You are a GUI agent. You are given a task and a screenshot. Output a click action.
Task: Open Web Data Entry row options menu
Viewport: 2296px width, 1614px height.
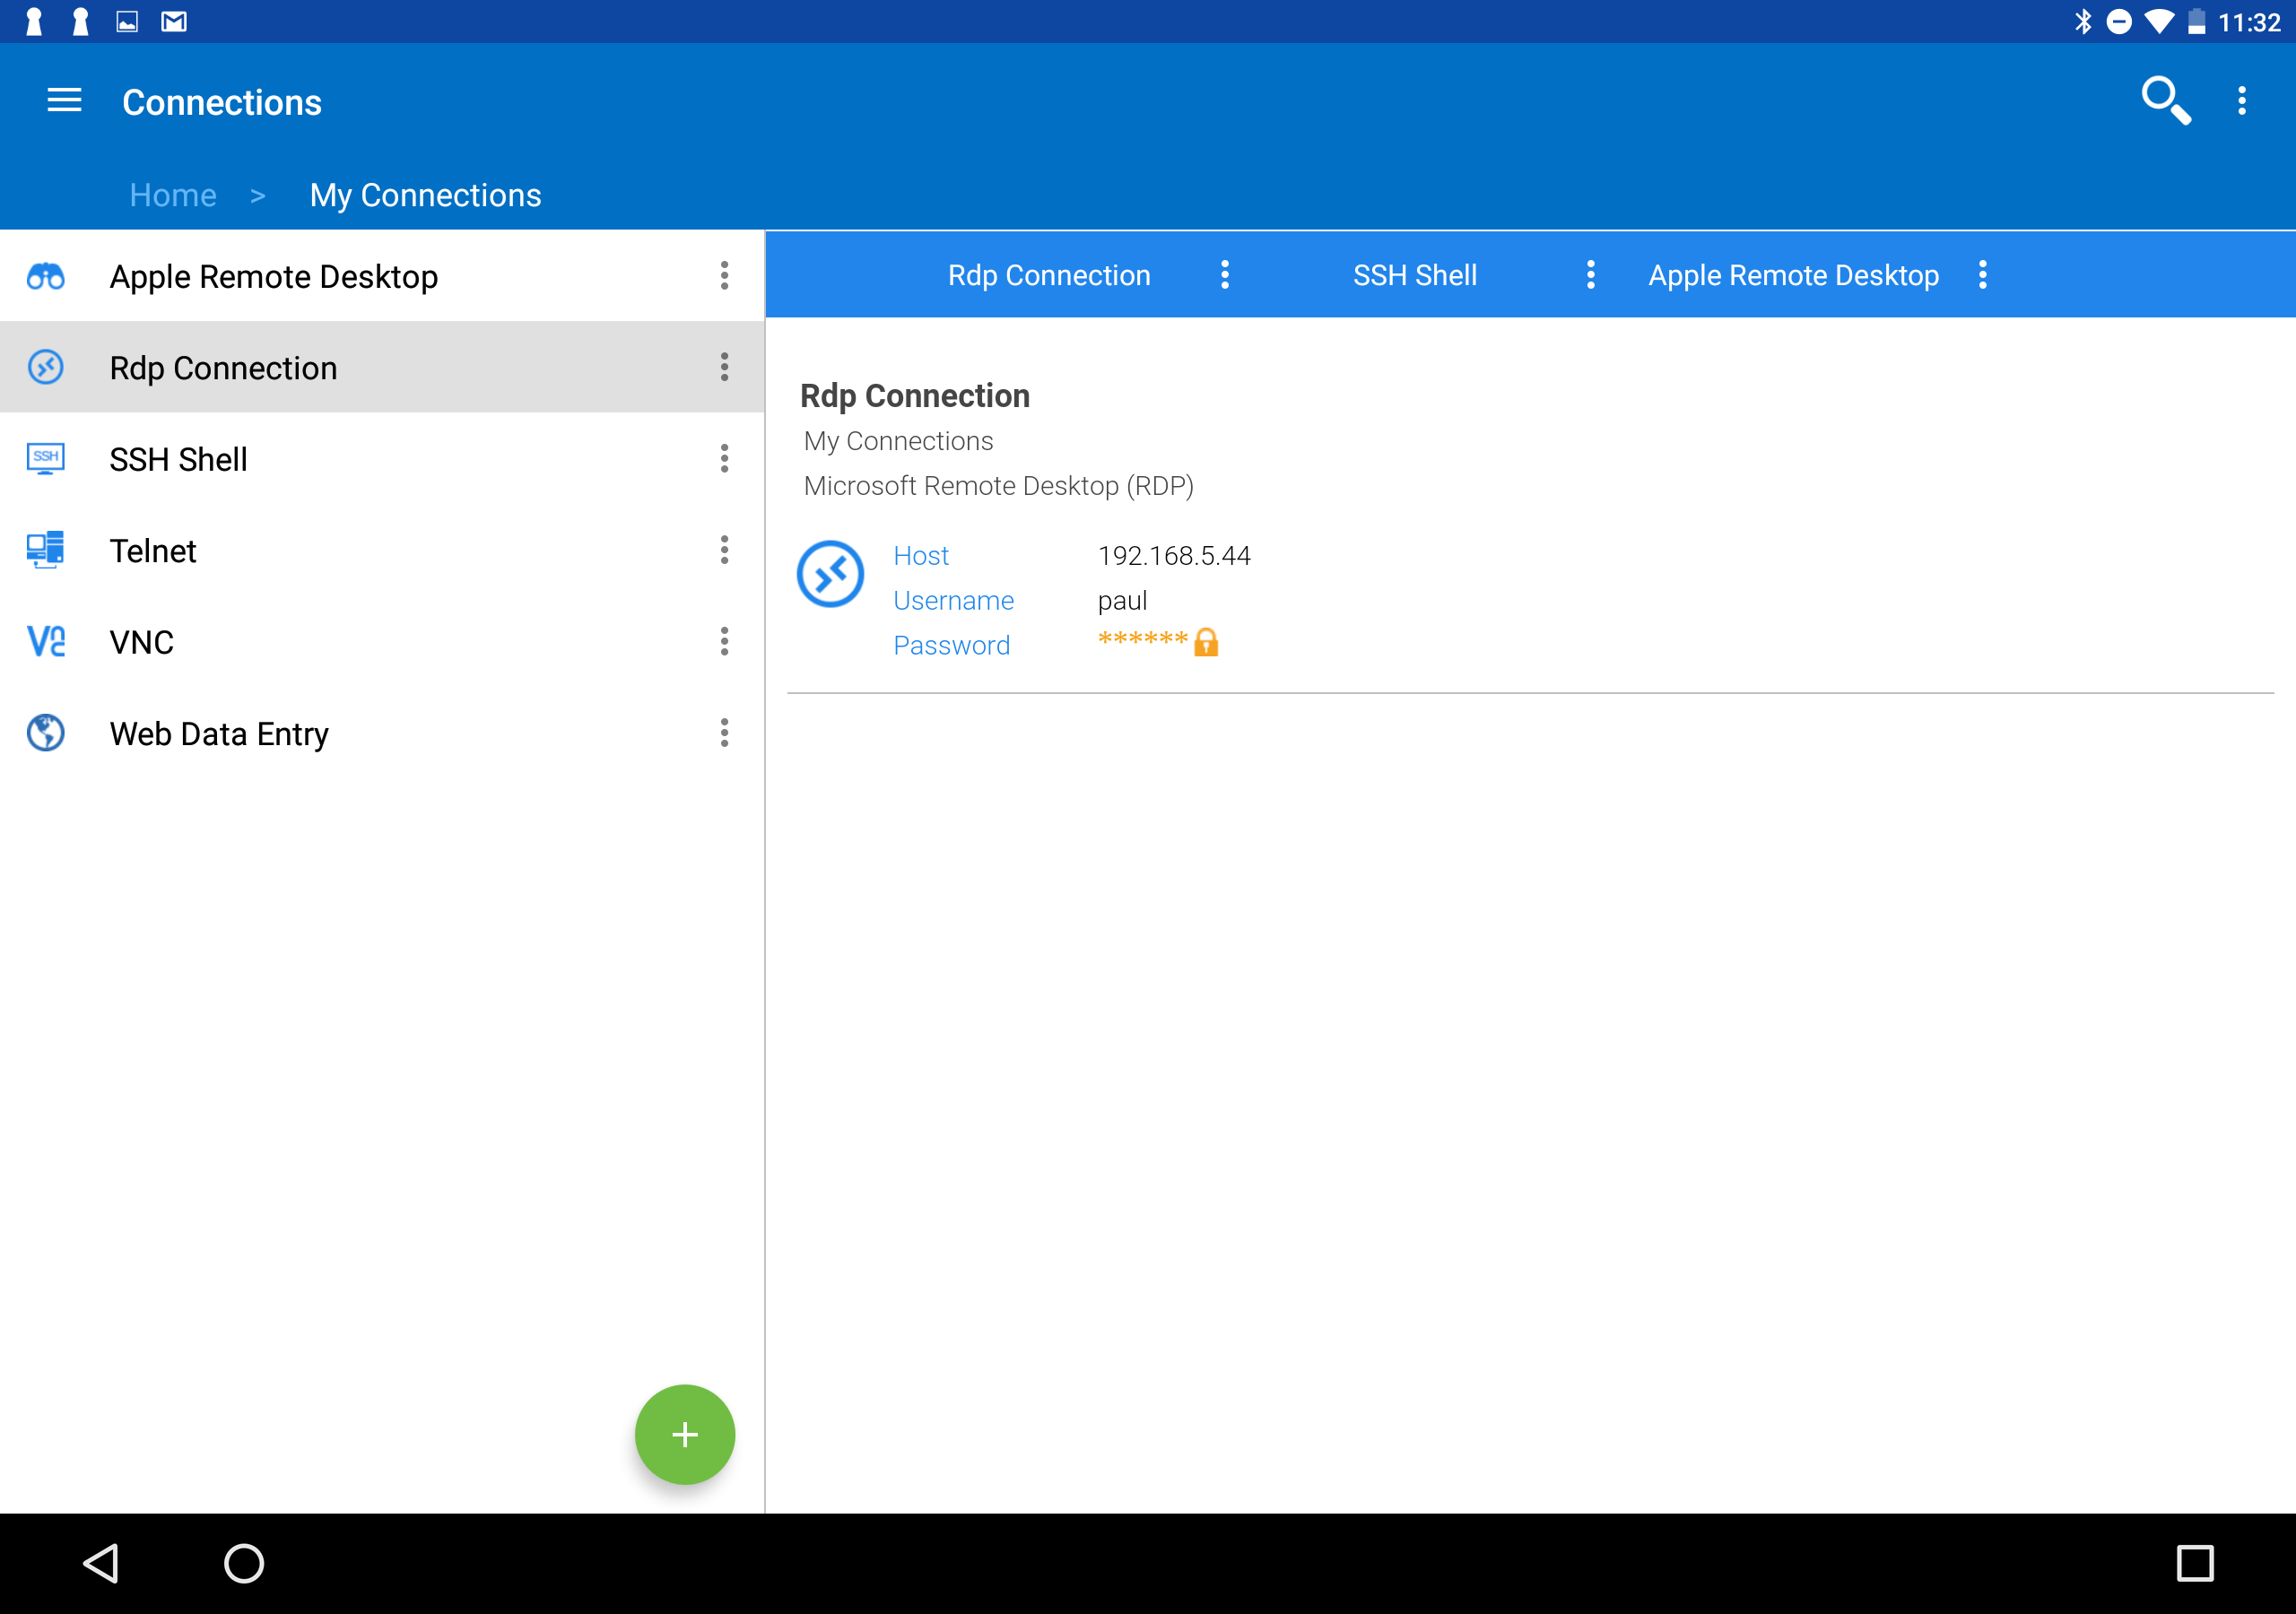click(725, 733)
